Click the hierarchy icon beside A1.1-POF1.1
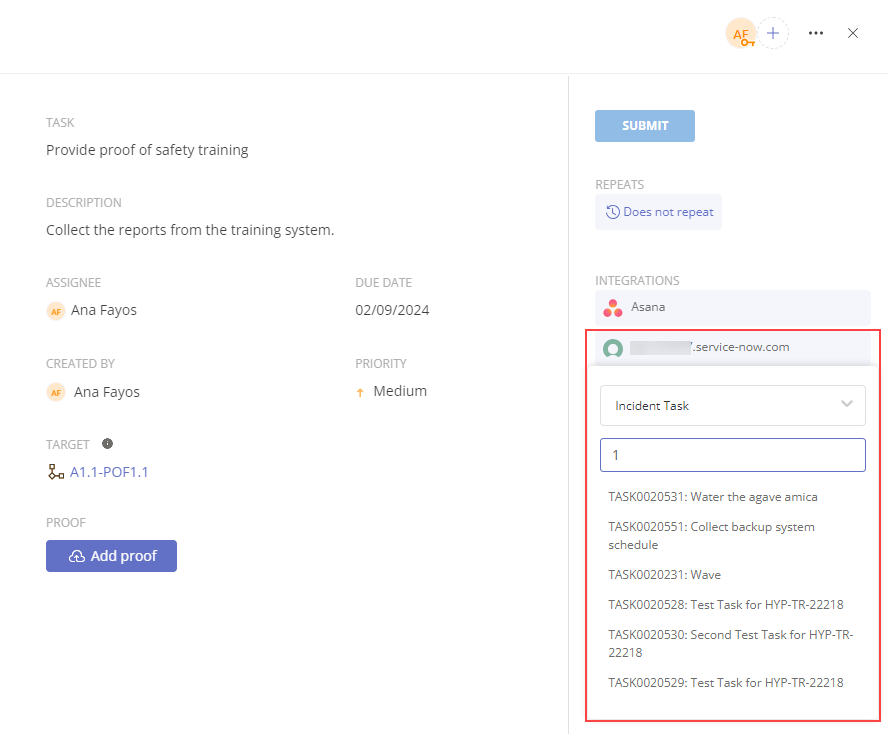Viewport: 888px width, 734px height. point(56,472)
